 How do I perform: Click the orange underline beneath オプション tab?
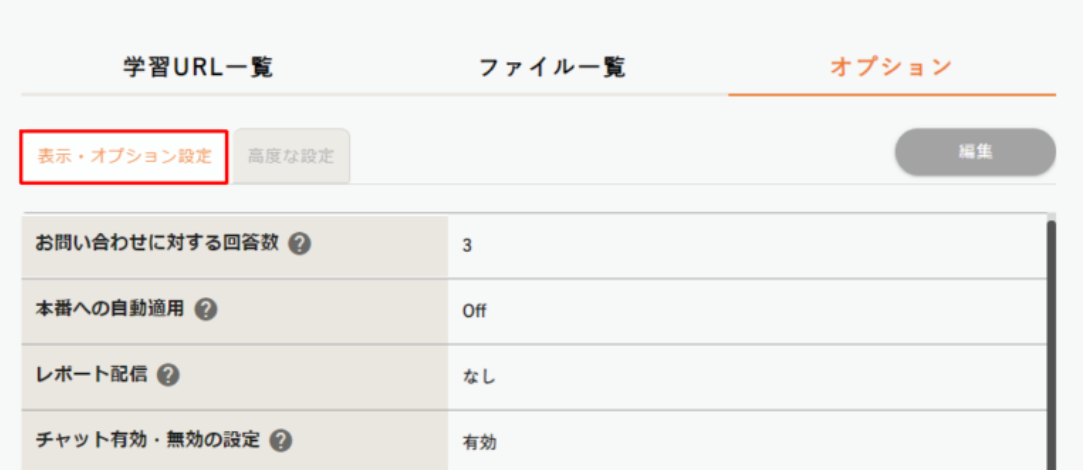point(891,95)
